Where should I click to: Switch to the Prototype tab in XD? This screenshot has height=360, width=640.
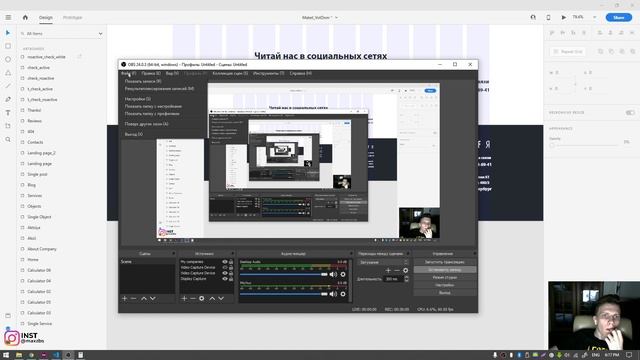(x=72, y=18)
